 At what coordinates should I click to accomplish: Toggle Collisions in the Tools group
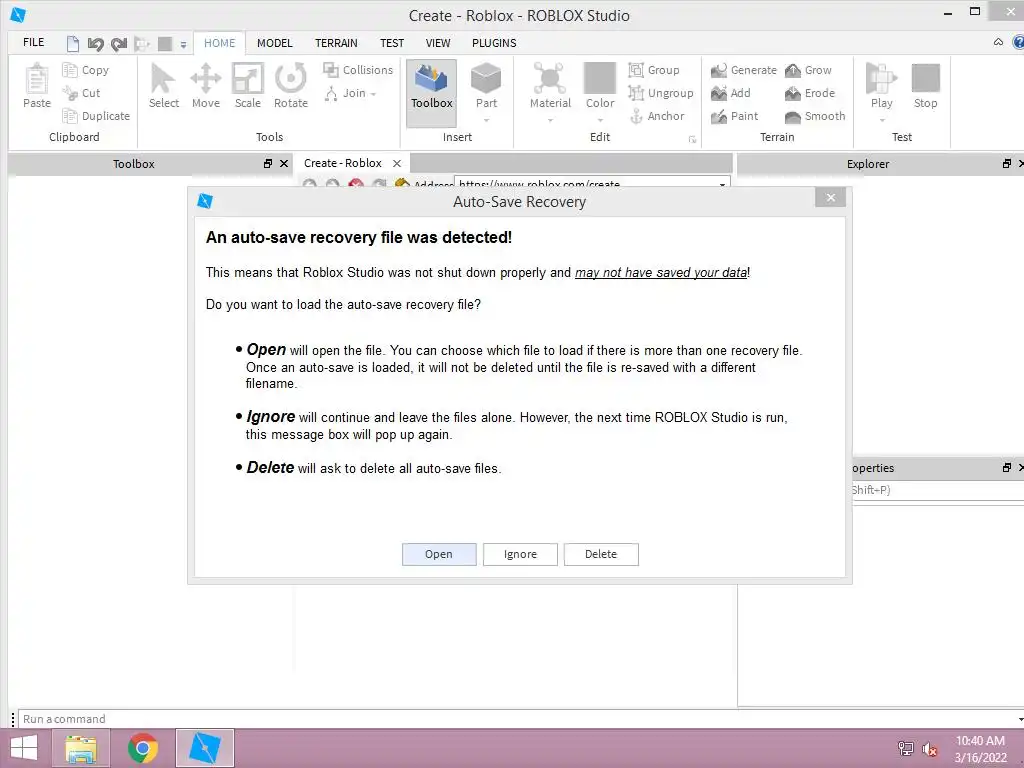tap(358, 70)
